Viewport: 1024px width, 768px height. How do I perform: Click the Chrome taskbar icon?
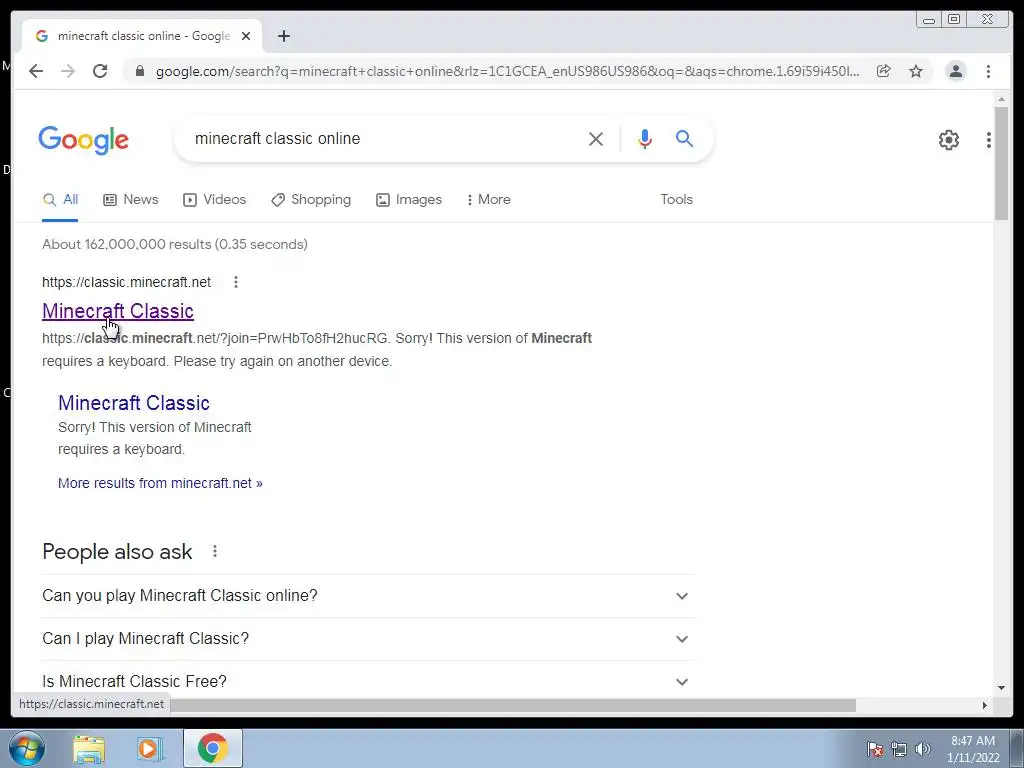tap(213, 748)
